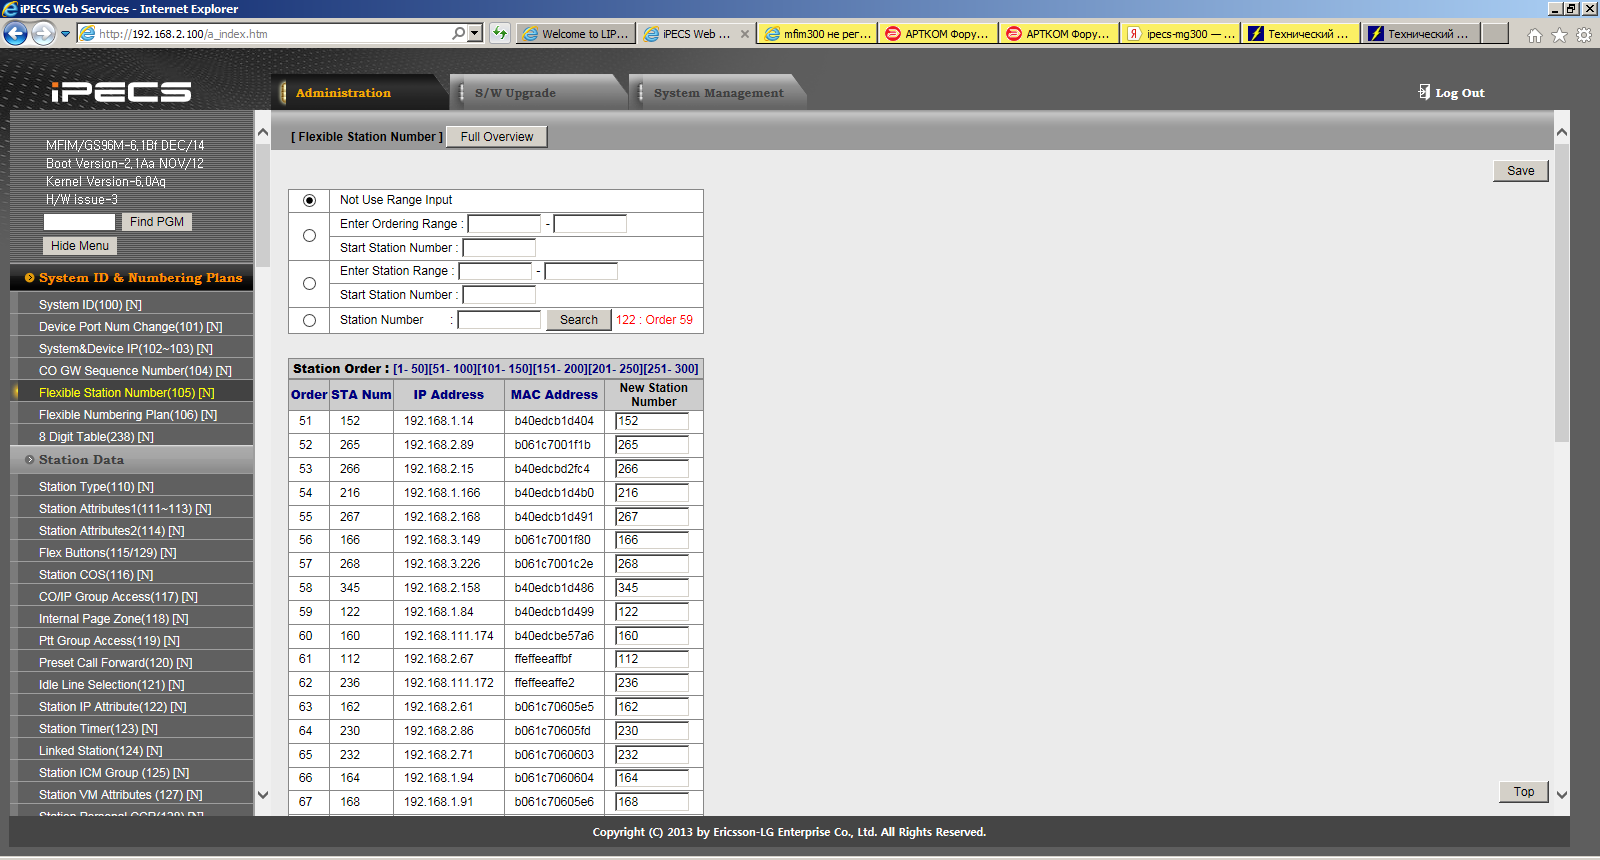The height and width of the screenshot is (860, 1600).
Task: Collapse the System ID & Numbering Plans section
Action: point(30,278)
